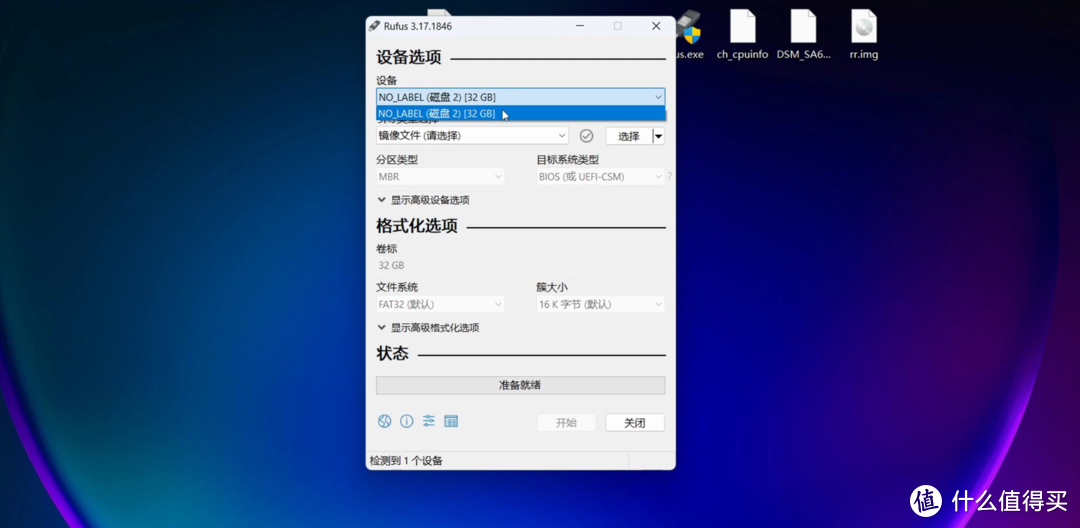Open the 分区类型 MBR dropdown
This screenshot has height=528, width=1080.
point(440,177)
